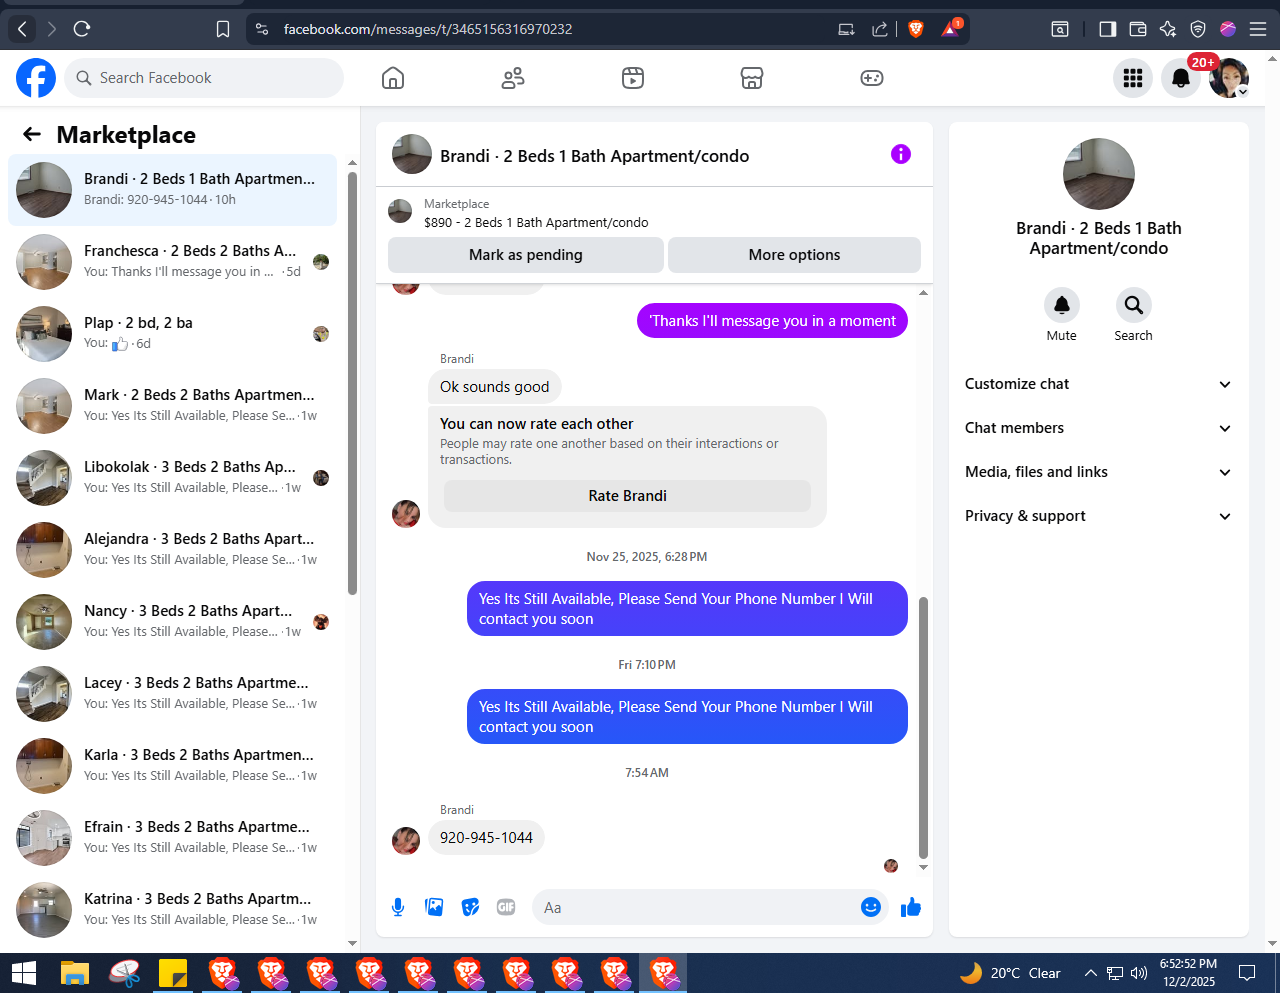The height and width of the screenshot is (993, 1280).
Task: Show hidden tray icons chevron
Action: (1091, 973)
